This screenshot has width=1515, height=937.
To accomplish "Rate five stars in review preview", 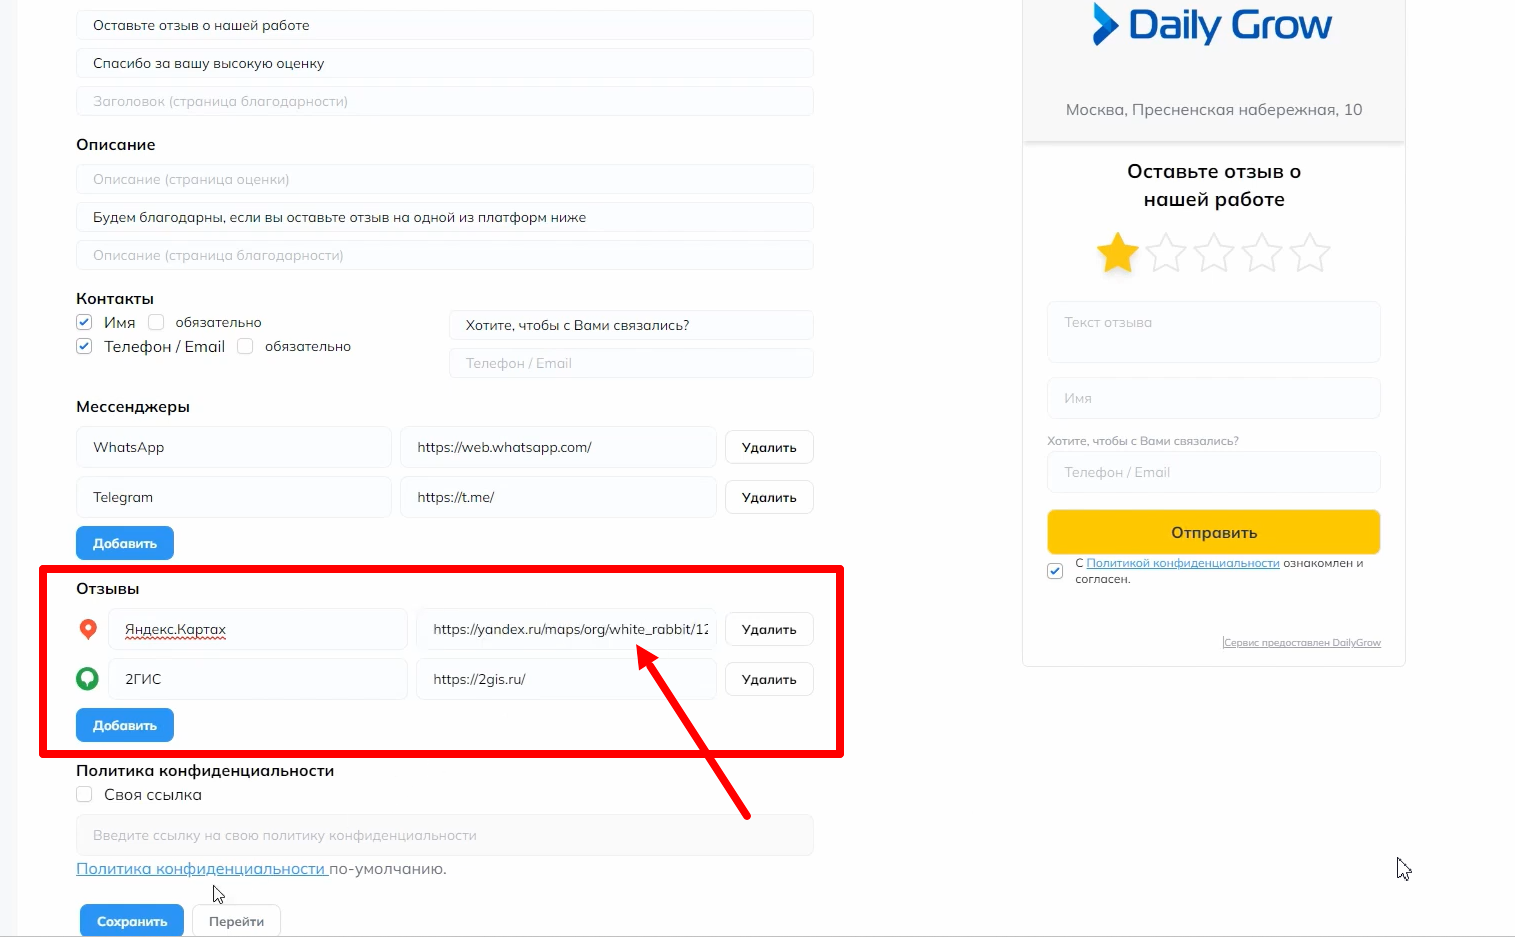I will (1310, 253).
